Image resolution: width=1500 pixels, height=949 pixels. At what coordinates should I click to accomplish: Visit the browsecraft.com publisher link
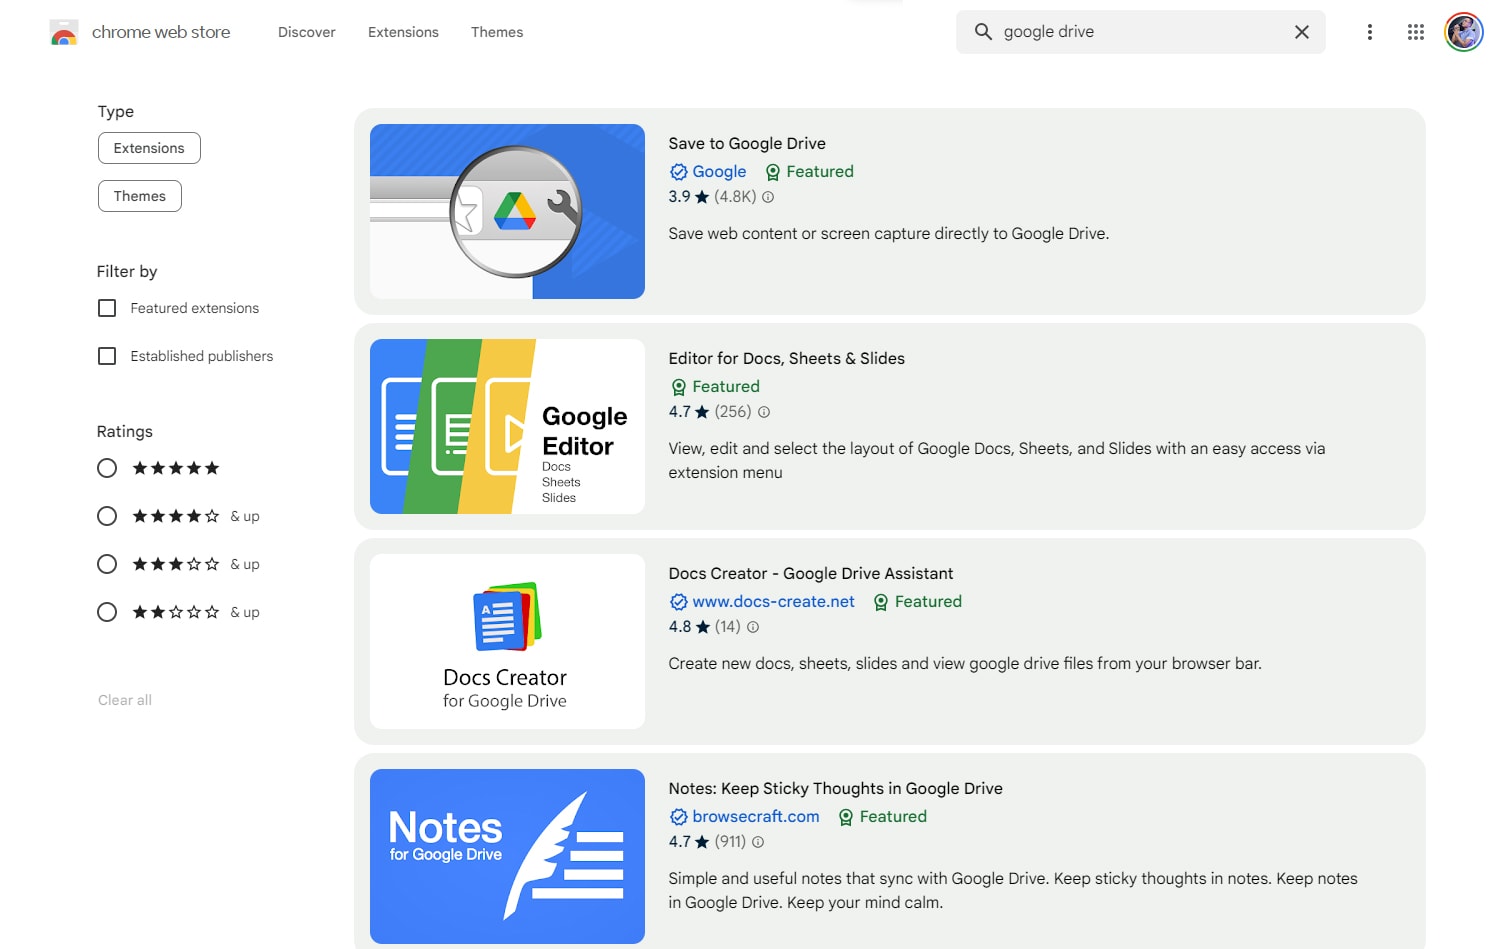755,816
